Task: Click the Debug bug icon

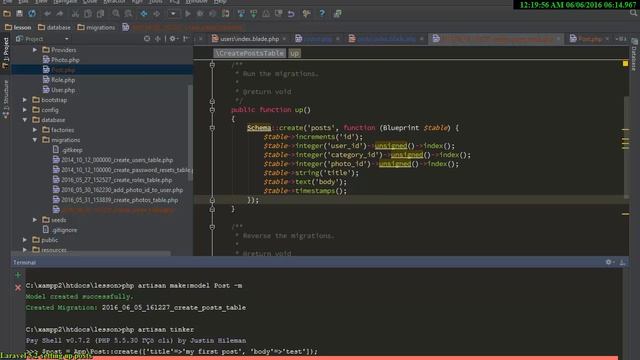Action: [200, 14]
